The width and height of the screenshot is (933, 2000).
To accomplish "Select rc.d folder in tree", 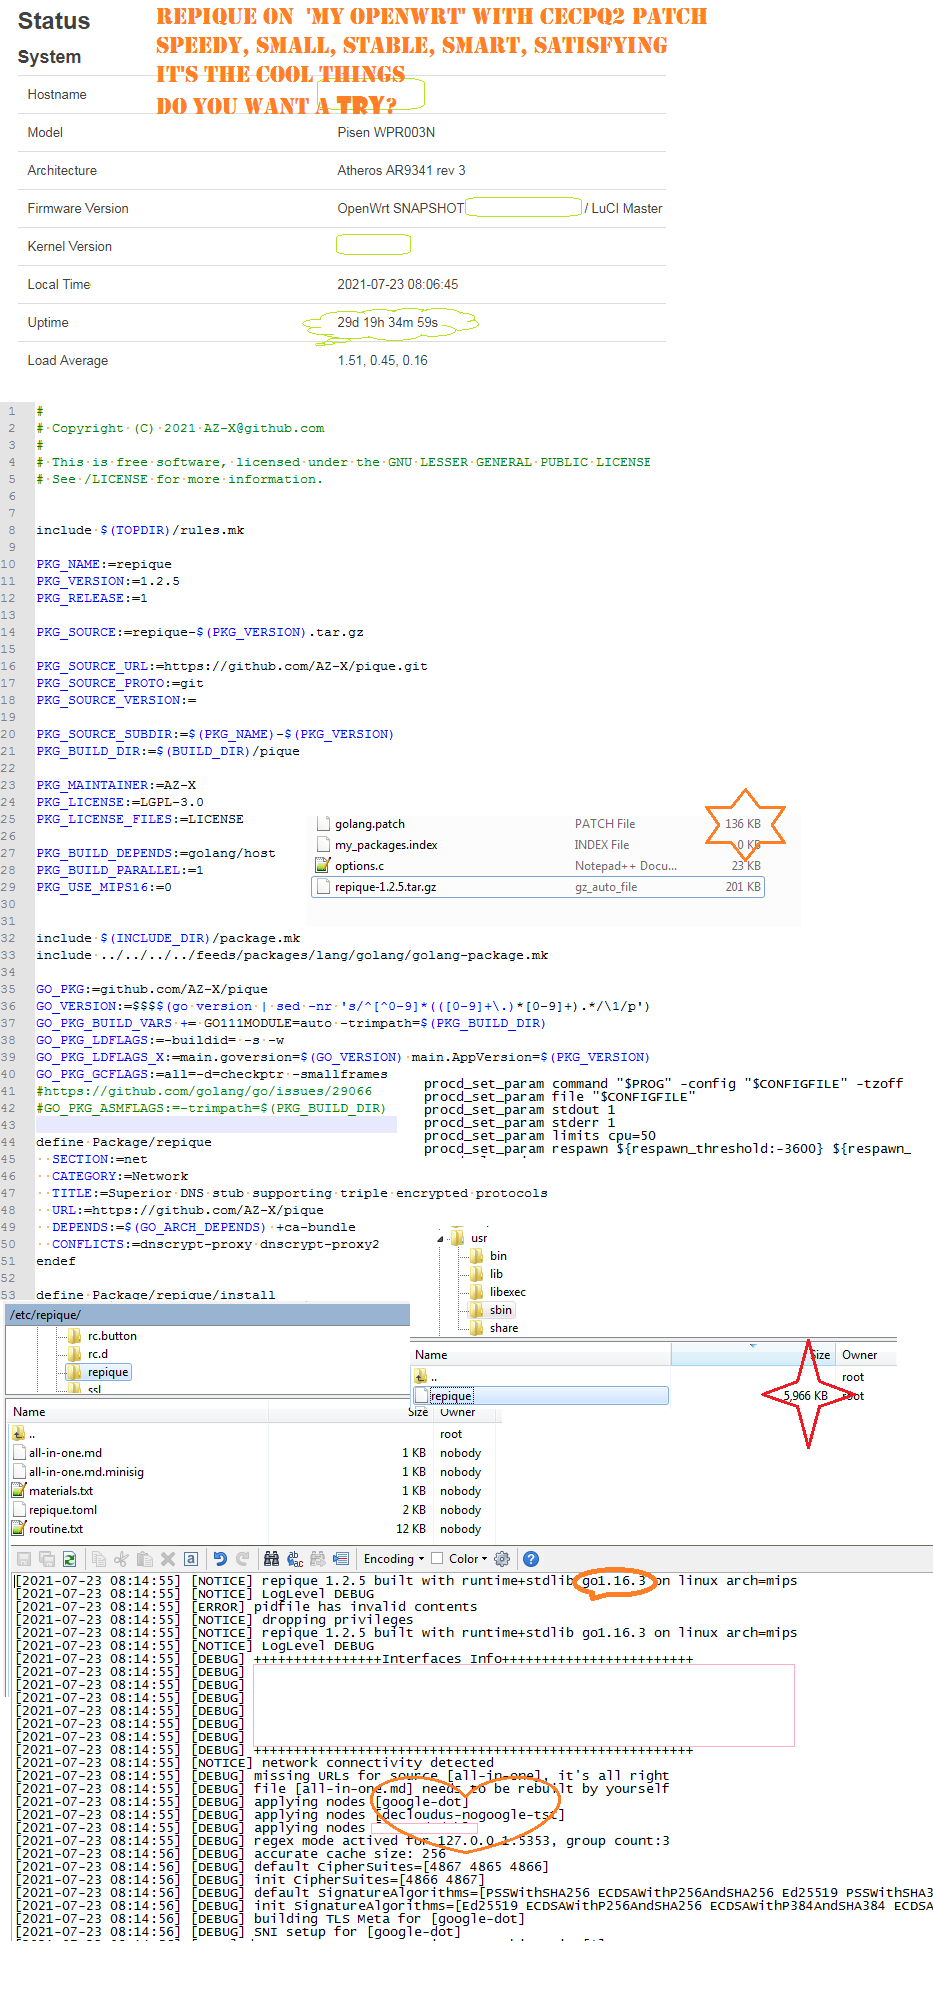I will [88, 1354].
